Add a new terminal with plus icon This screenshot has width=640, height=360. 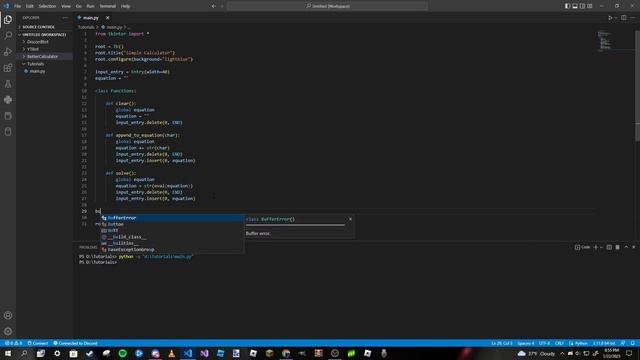pyautogui.click(x=596, y=247)
